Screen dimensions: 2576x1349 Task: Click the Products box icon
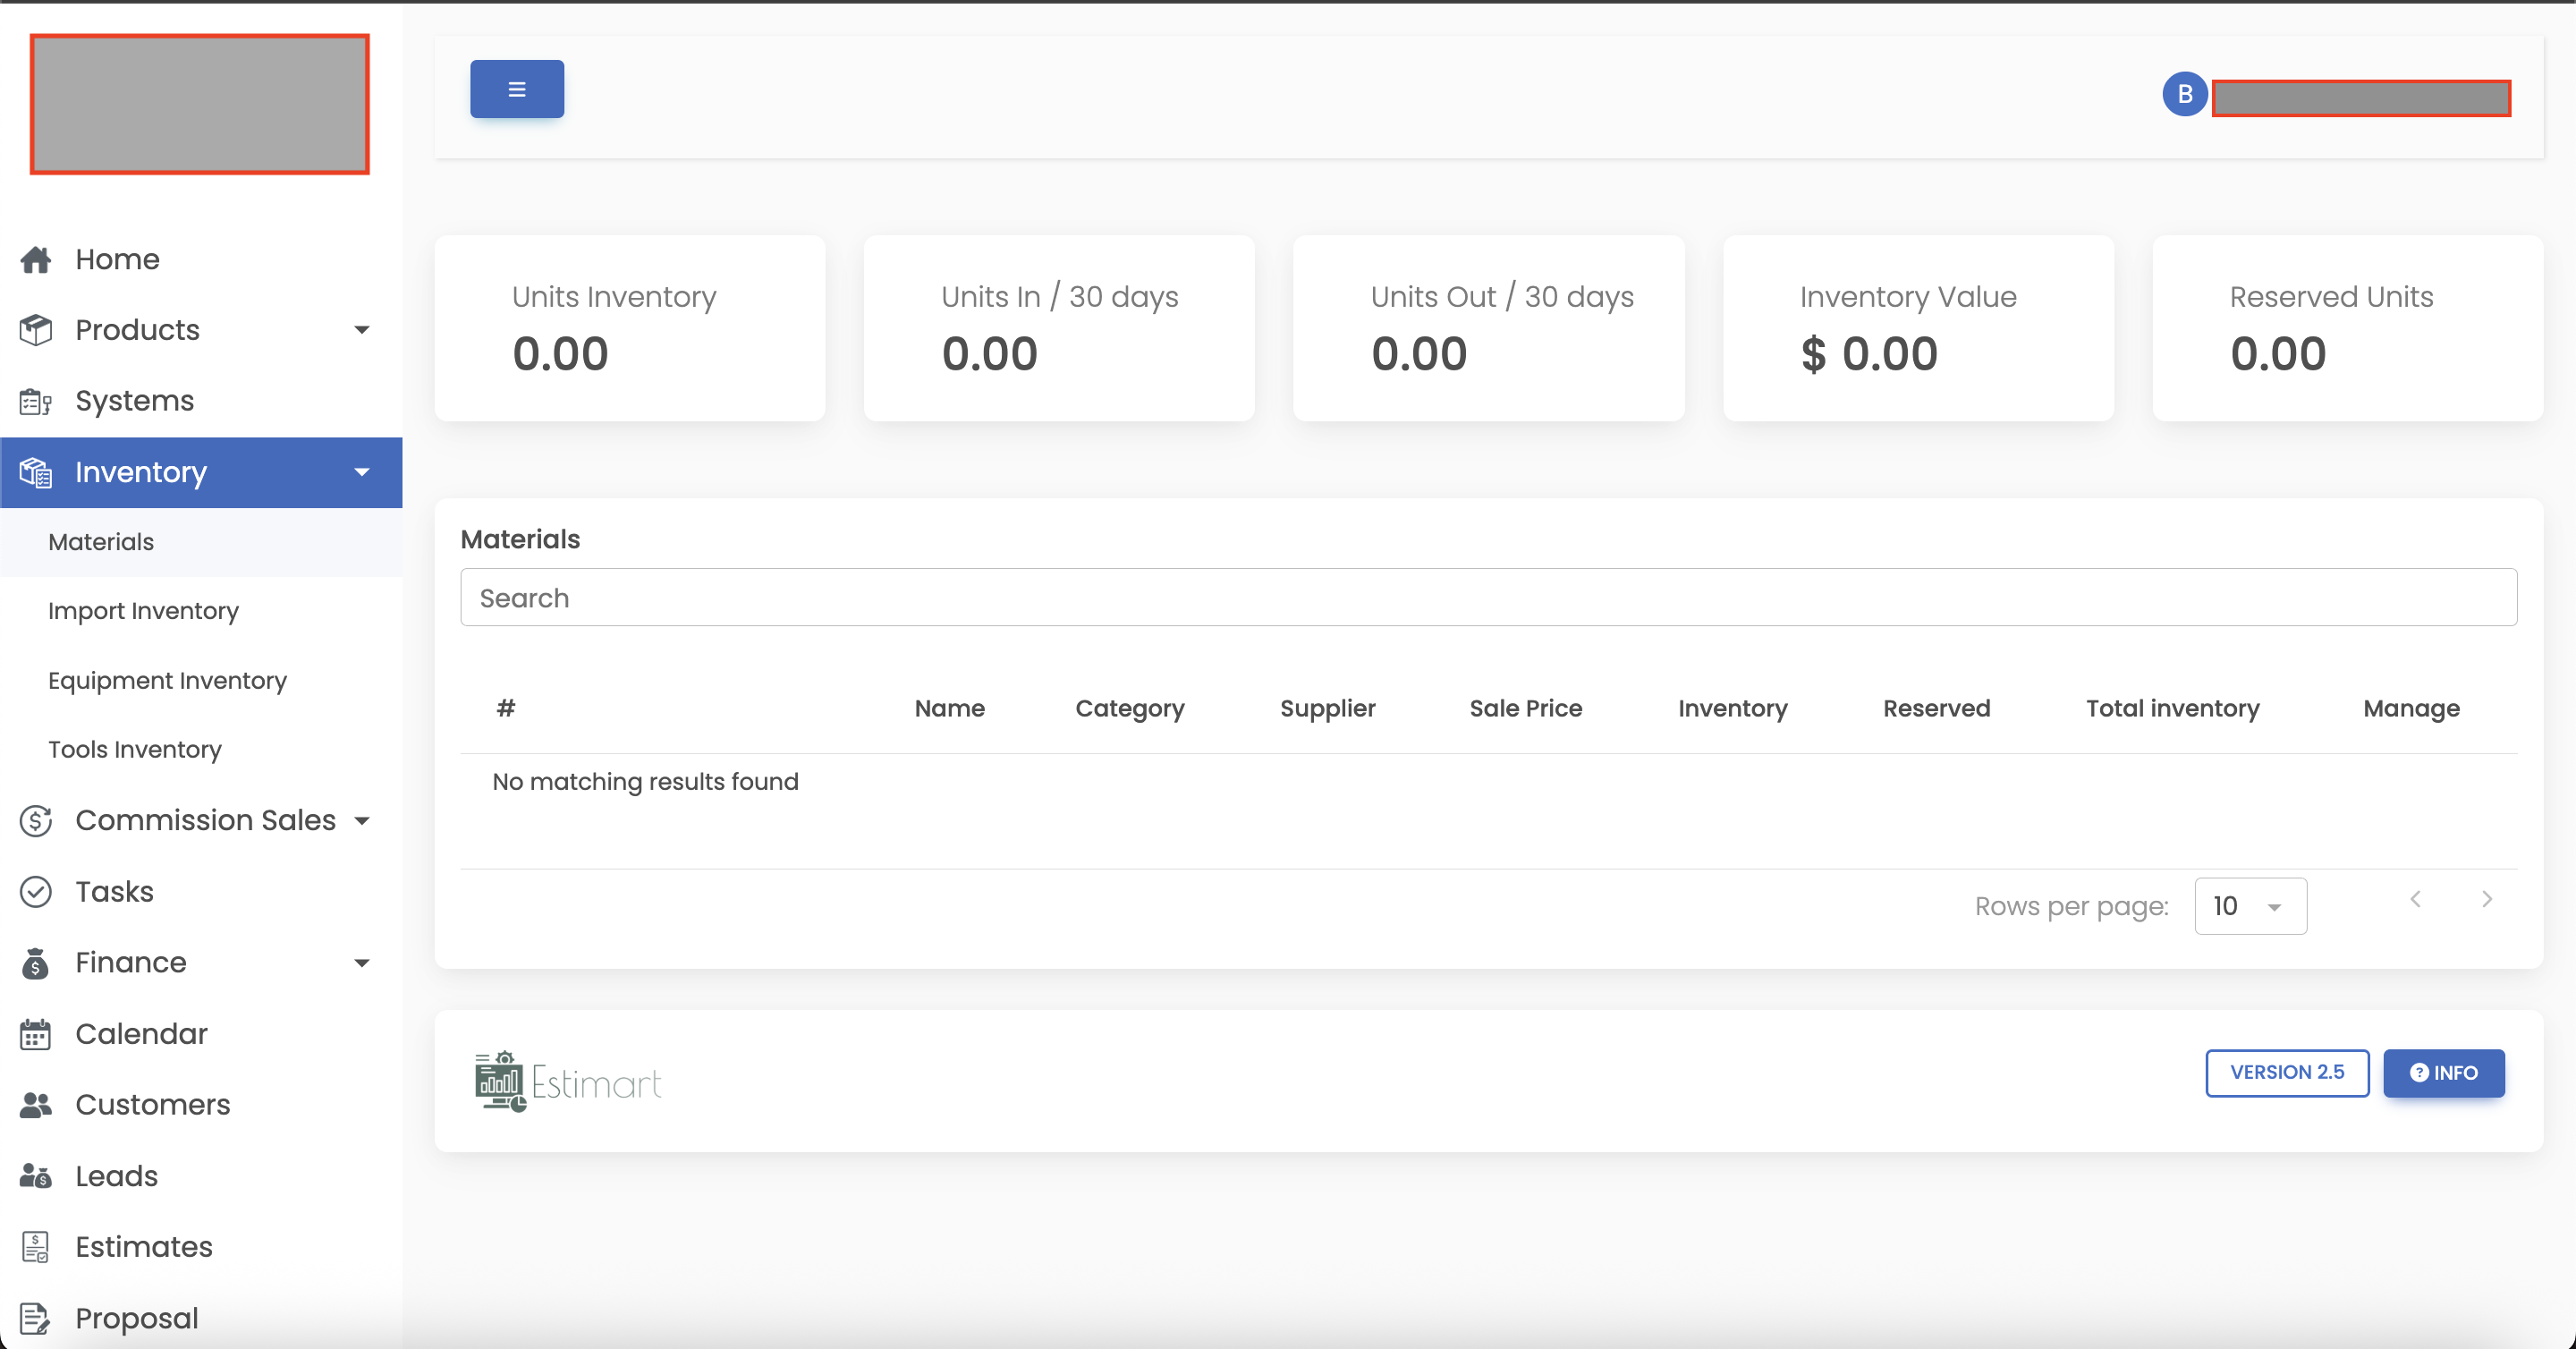click(36, 330)
